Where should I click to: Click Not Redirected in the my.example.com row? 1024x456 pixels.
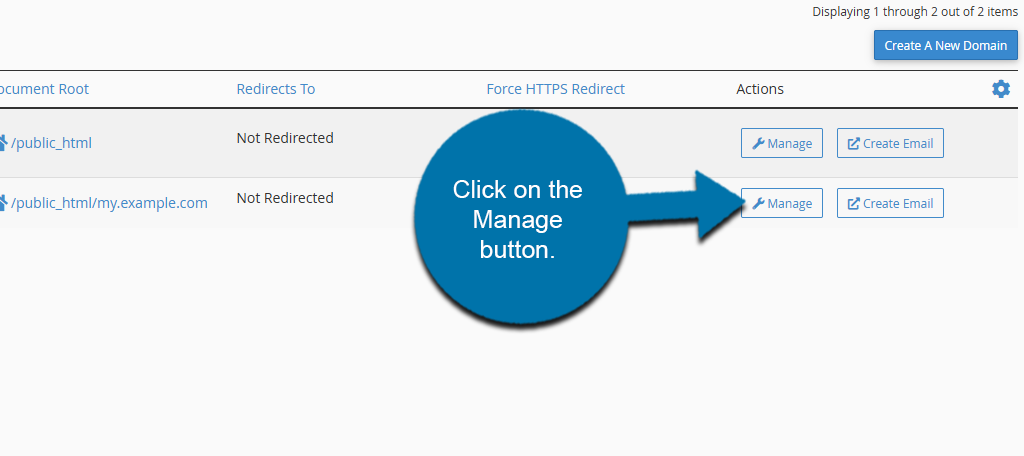click(285, 198)
